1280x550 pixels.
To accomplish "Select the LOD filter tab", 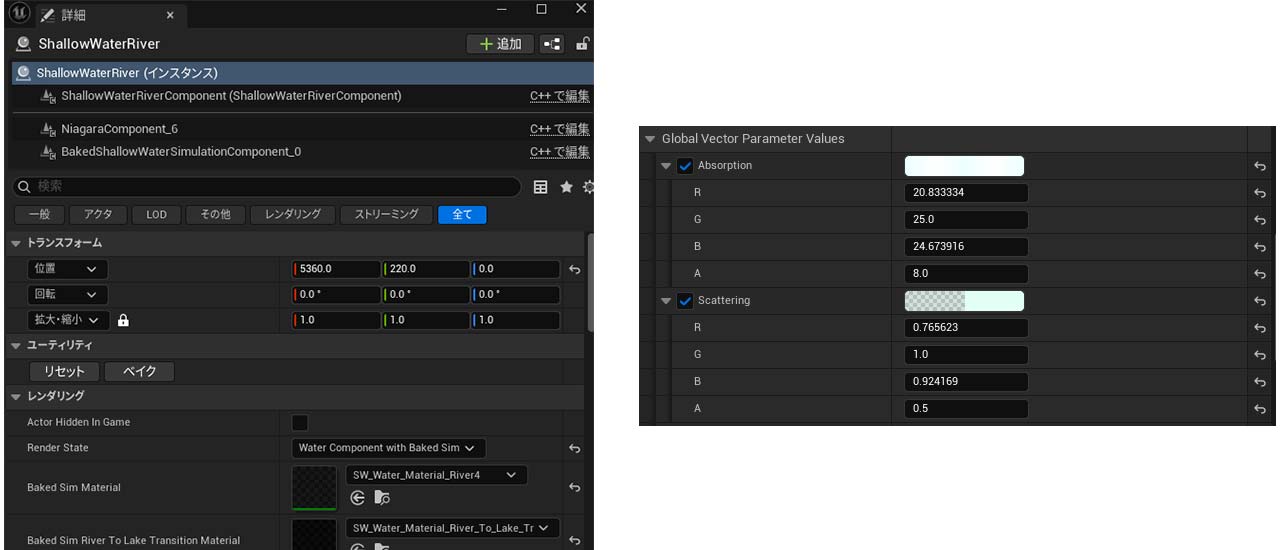I will (156, 215).
